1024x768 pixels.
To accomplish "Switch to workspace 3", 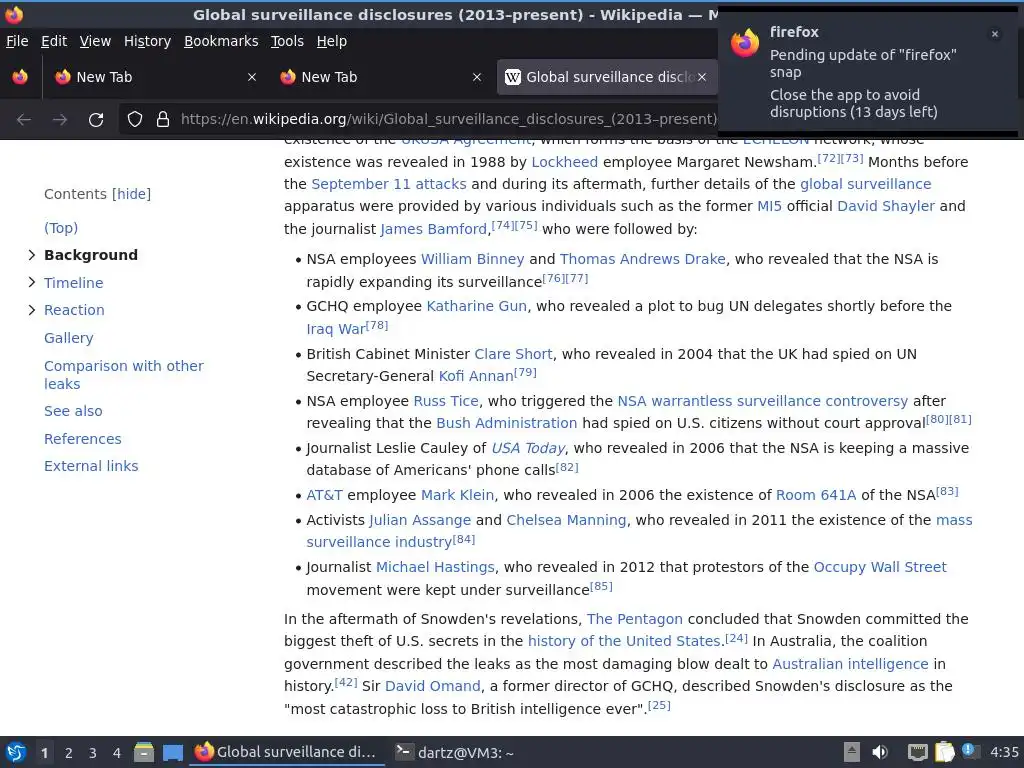I will 93,753.
